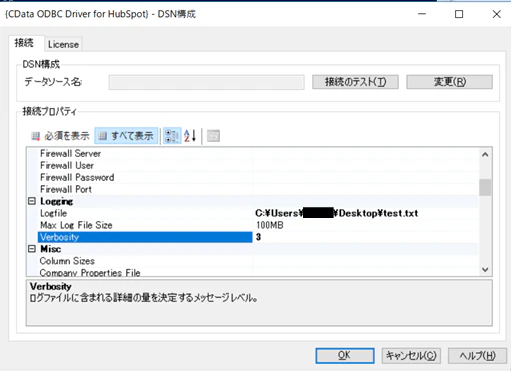Click the property pages icon
Screen dimensions: 512x372
[213, 136]
